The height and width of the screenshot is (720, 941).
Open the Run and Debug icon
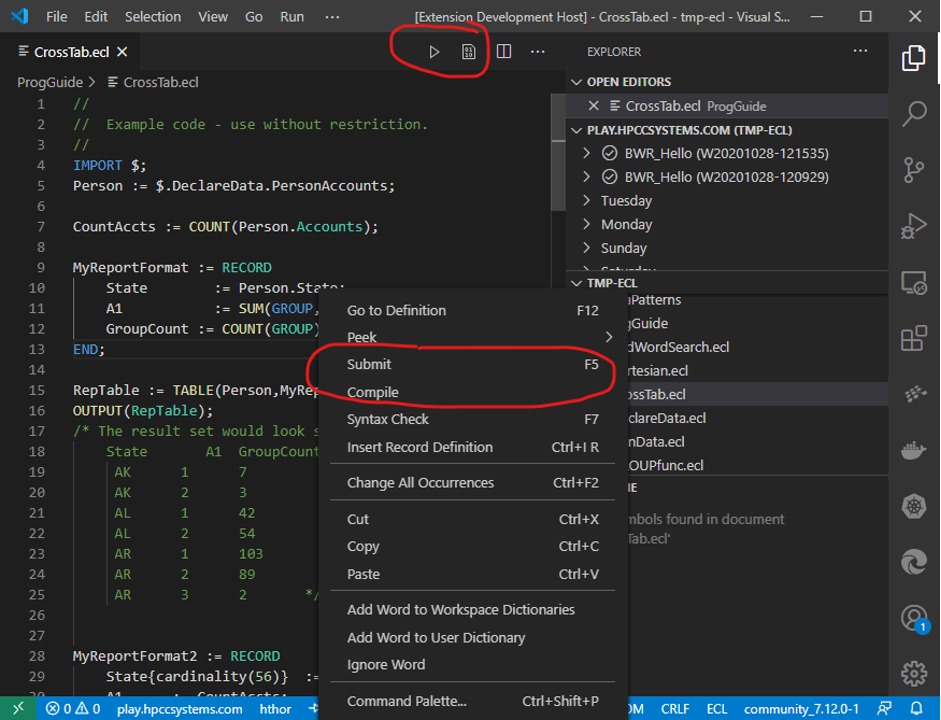coord(913,225)
